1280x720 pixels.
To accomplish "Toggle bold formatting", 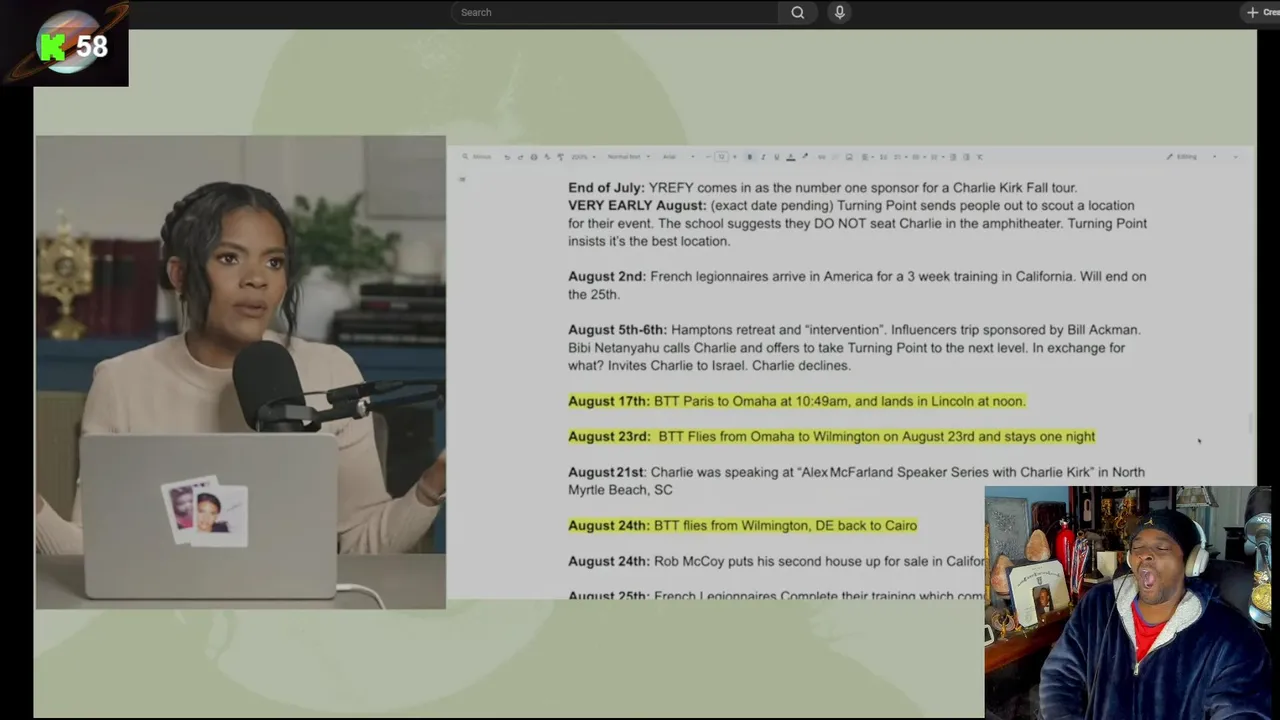I will click(749, 157).
